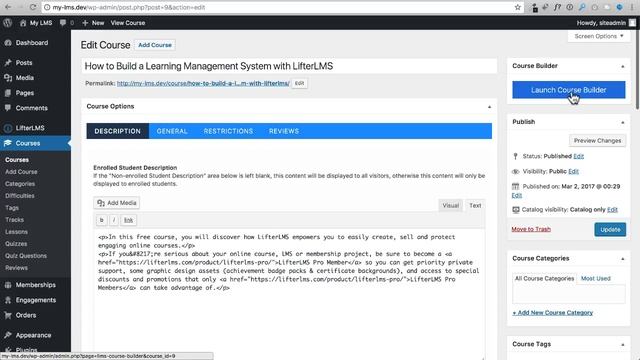Collapse the Course Tags panel
The image size is (640, 360).
coord(622,344)
